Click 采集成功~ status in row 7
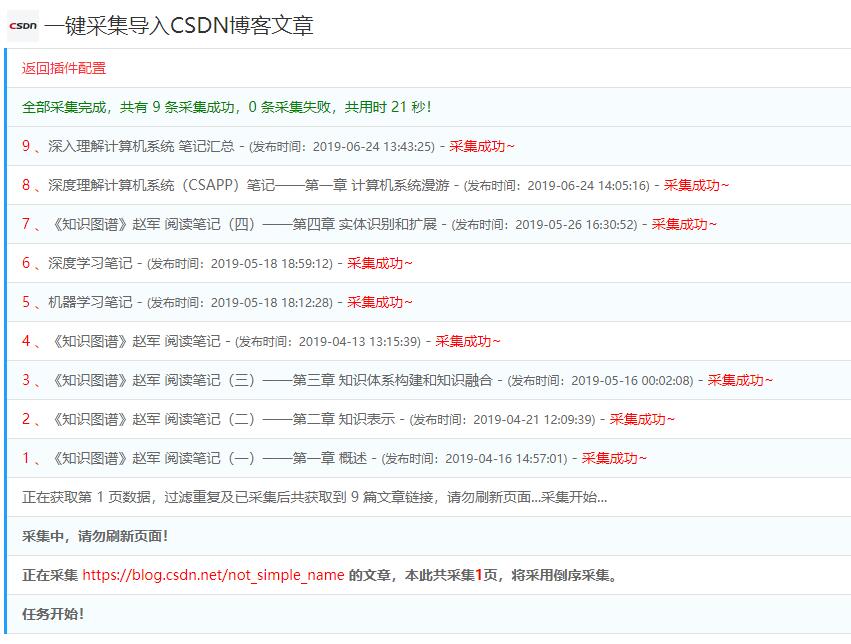 (x=684, y=225)
